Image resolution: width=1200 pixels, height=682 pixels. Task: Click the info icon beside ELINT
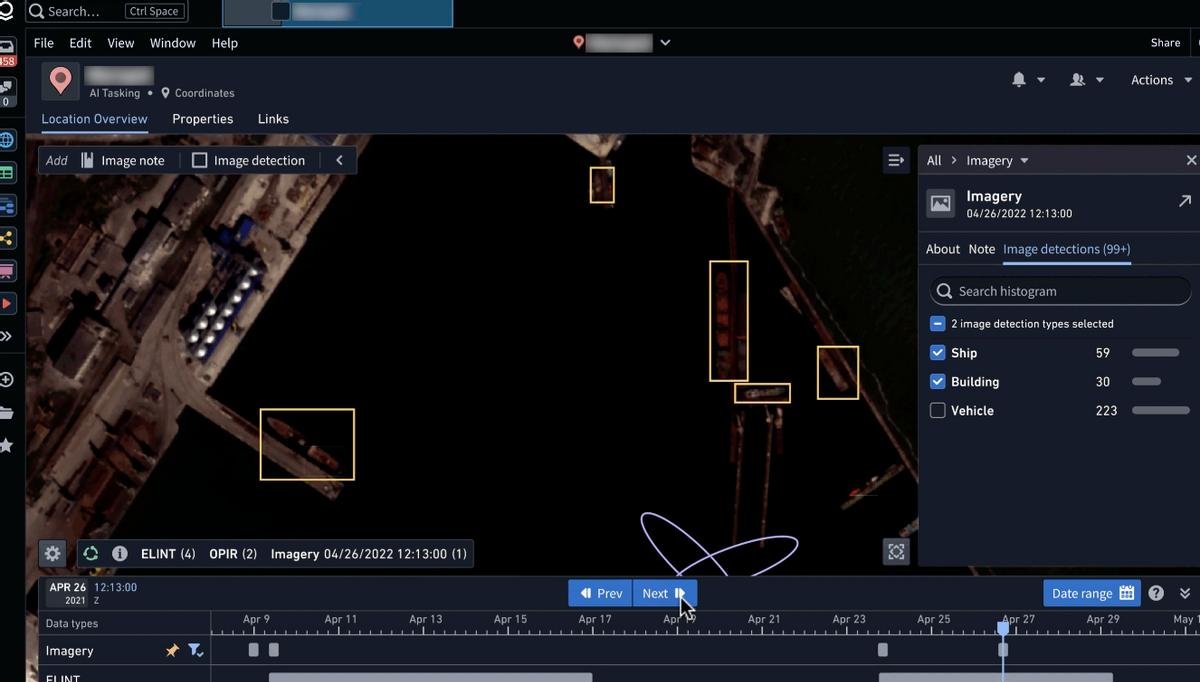(x=119, y=553)
